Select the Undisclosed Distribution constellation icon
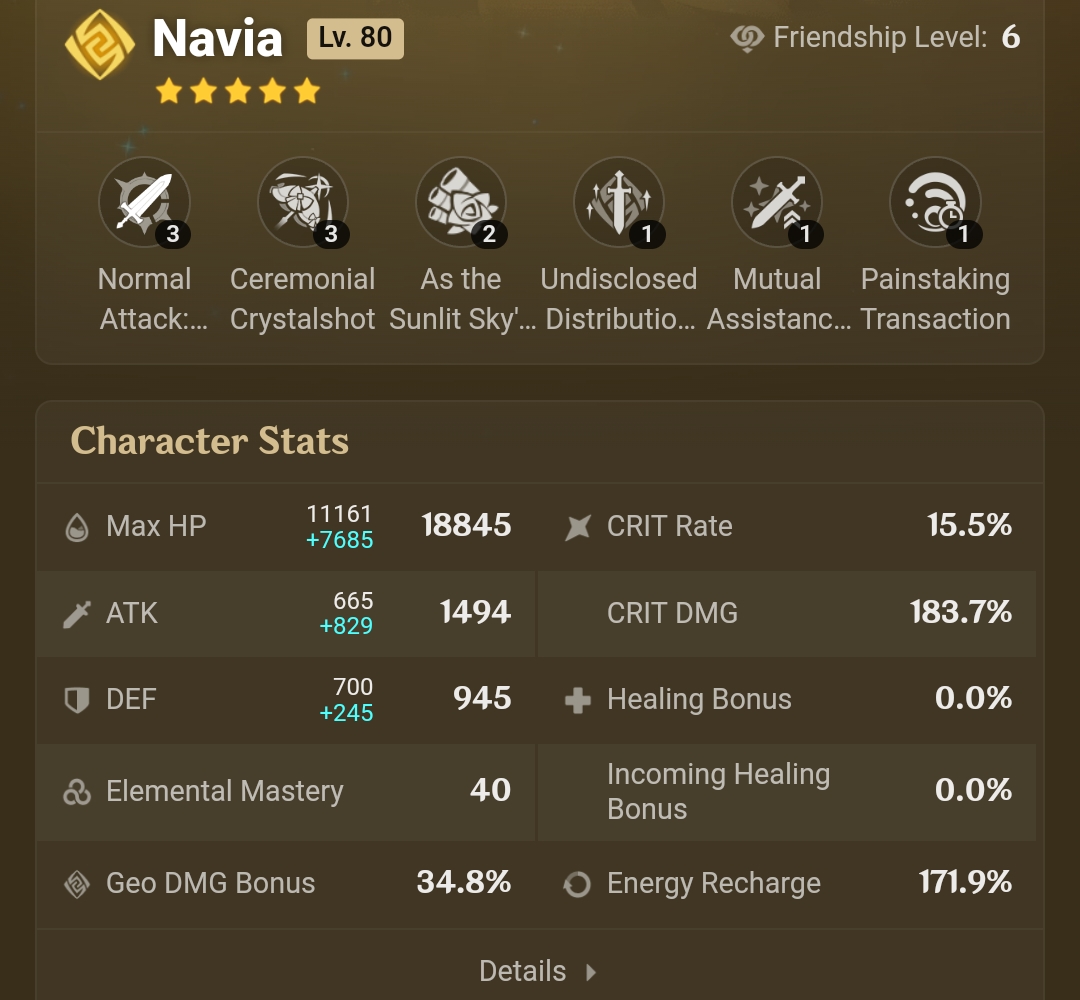The width and height of the screenshot is (1080, 1000). 618,201
